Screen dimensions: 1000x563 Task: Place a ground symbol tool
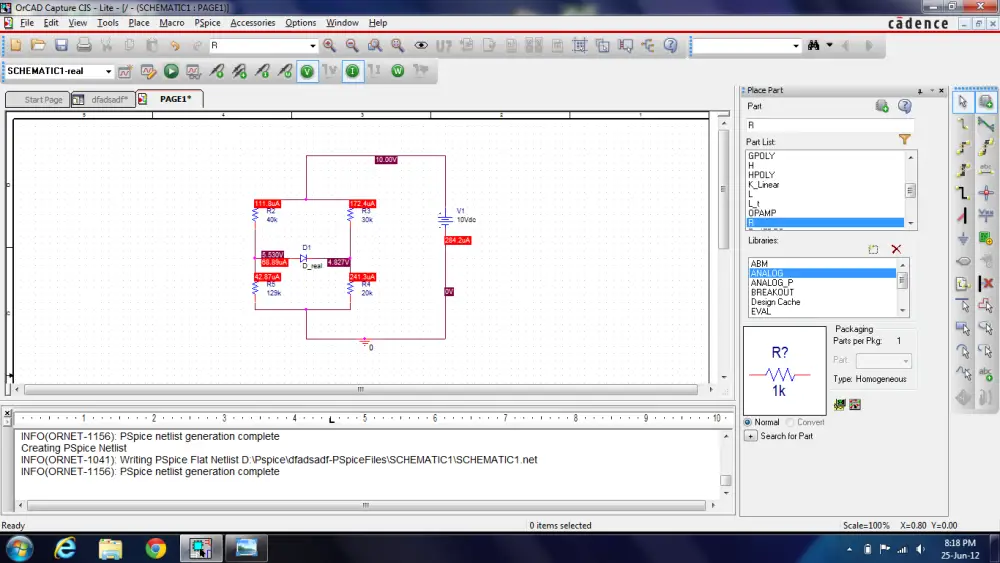pos(963,238)
